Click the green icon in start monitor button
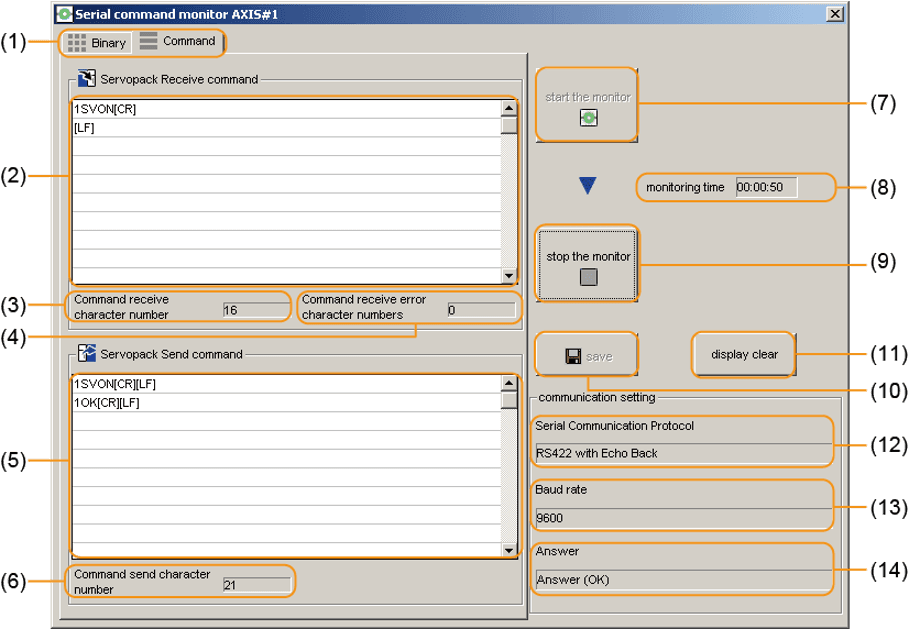The image size is (909, 629). click(588, 118)
